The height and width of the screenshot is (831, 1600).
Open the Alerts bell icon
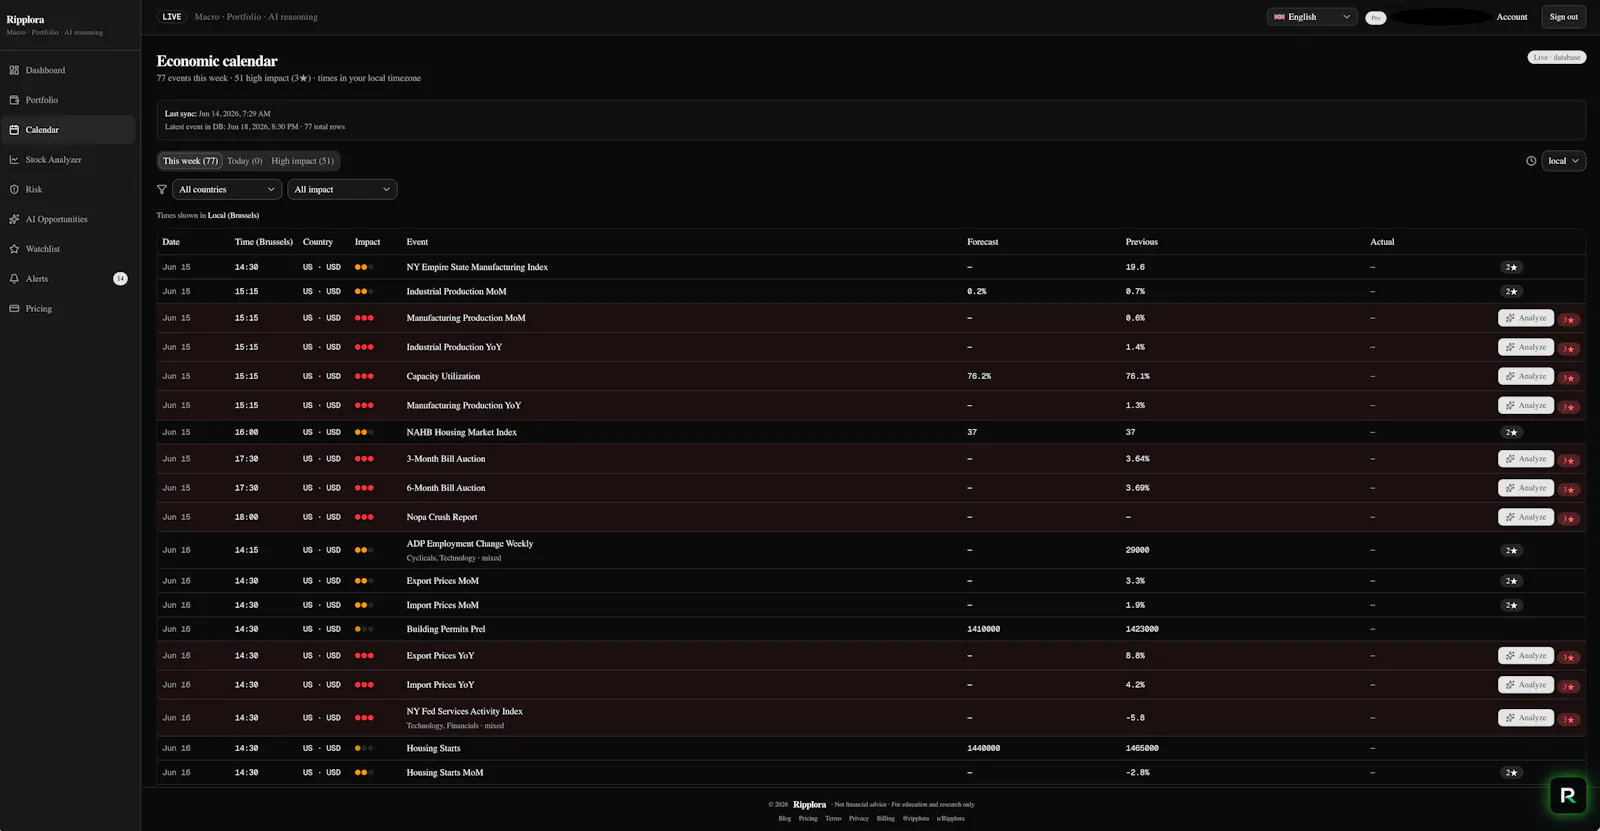pyautogui.click(x=14, y=279)
